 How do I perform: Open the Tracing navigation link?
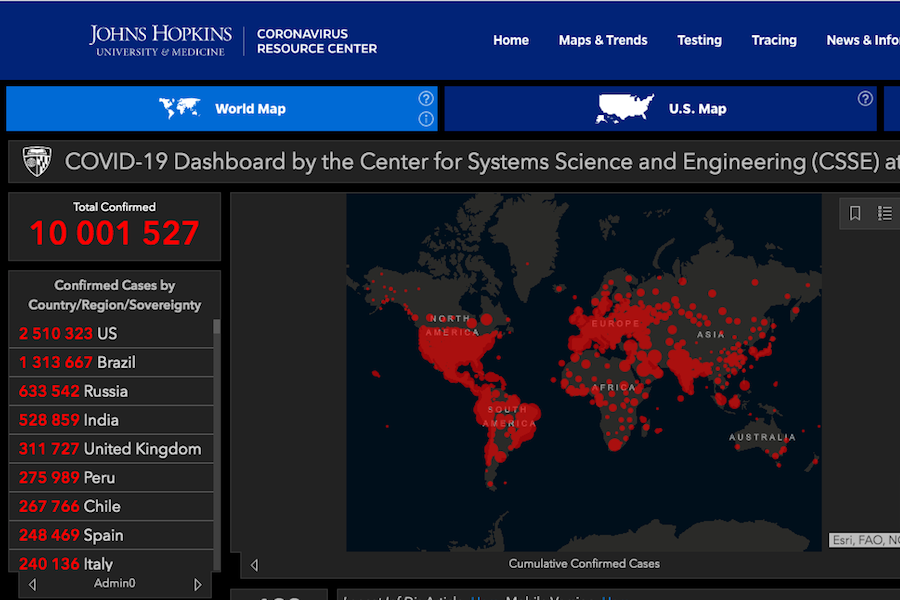click(x=774, y=40)
